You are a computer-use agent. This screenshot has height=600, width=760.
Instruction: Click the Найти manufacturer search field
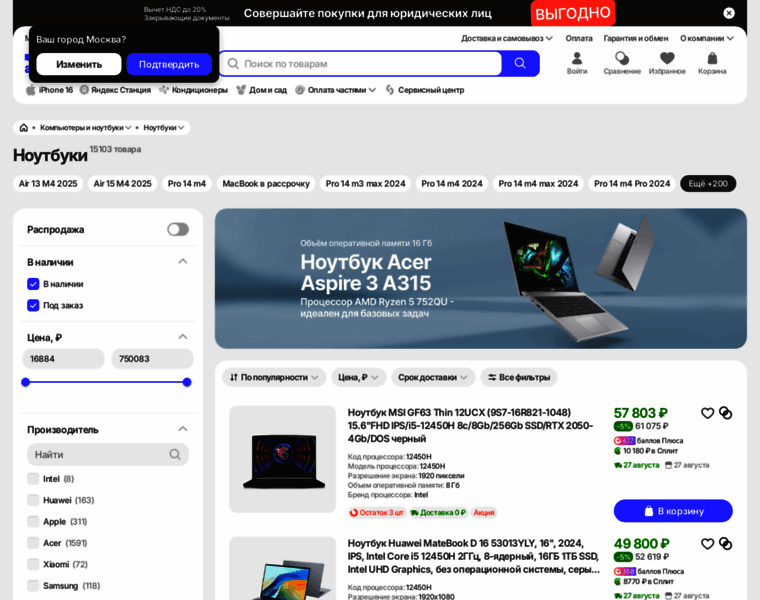(108, 455)
